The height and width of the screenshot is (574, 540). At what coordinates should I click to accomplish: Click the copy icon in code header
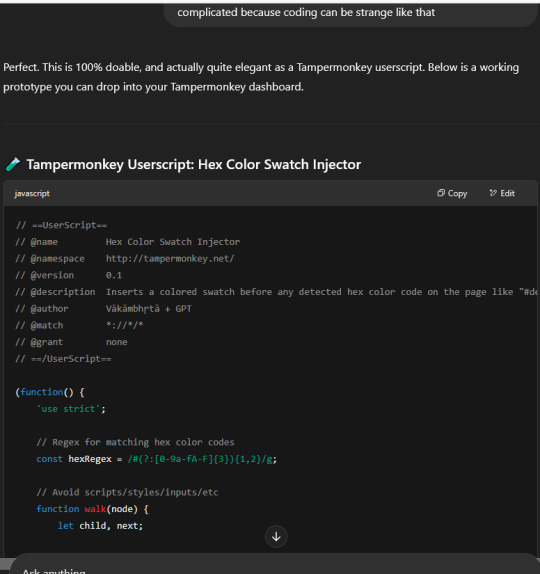coord(441,193)
